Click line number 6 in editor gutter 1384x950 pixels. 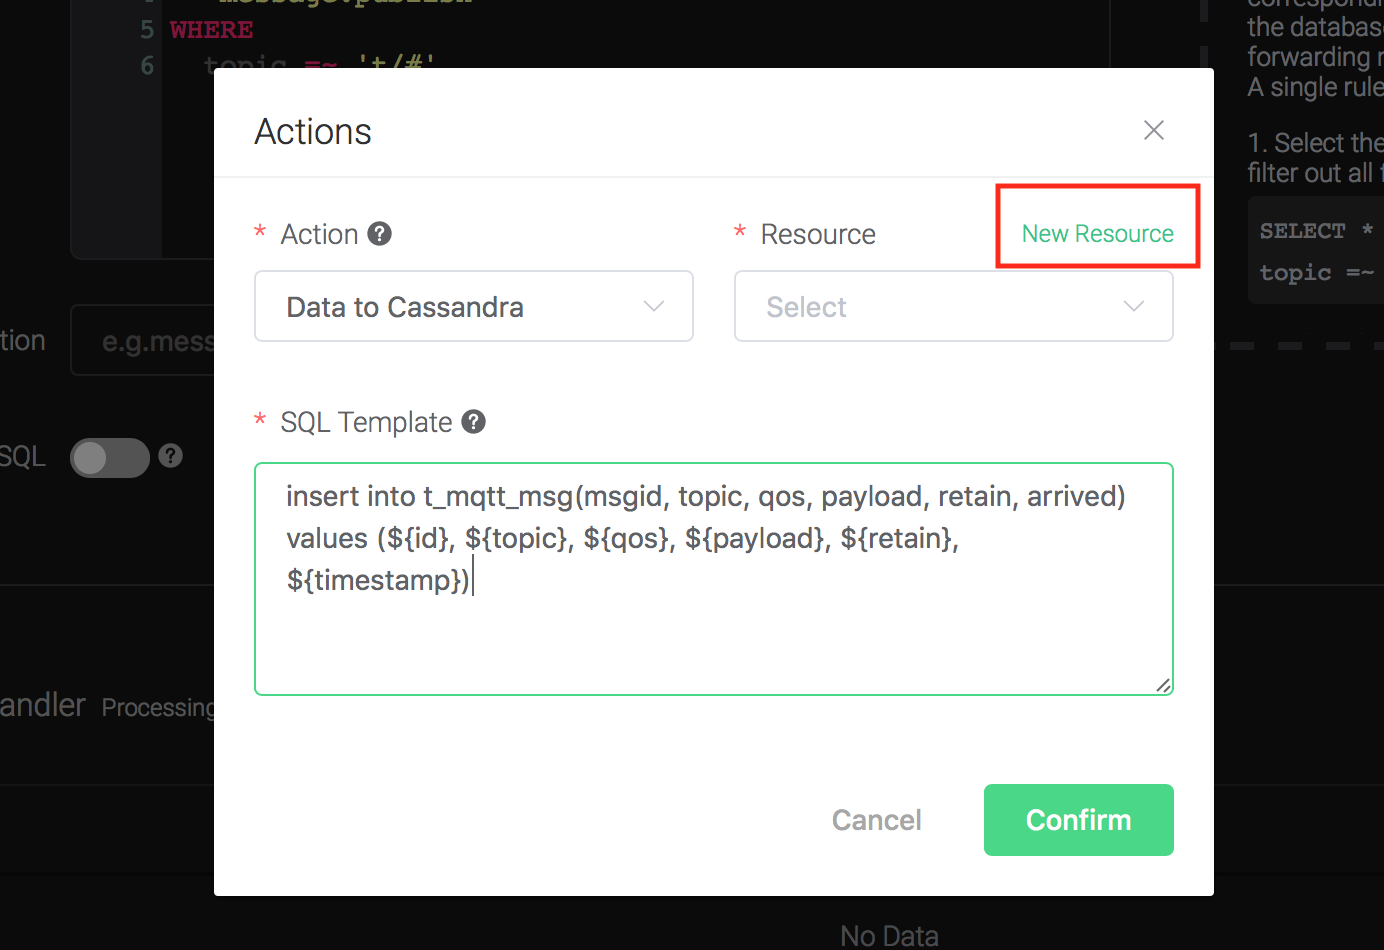coord(147,66)
